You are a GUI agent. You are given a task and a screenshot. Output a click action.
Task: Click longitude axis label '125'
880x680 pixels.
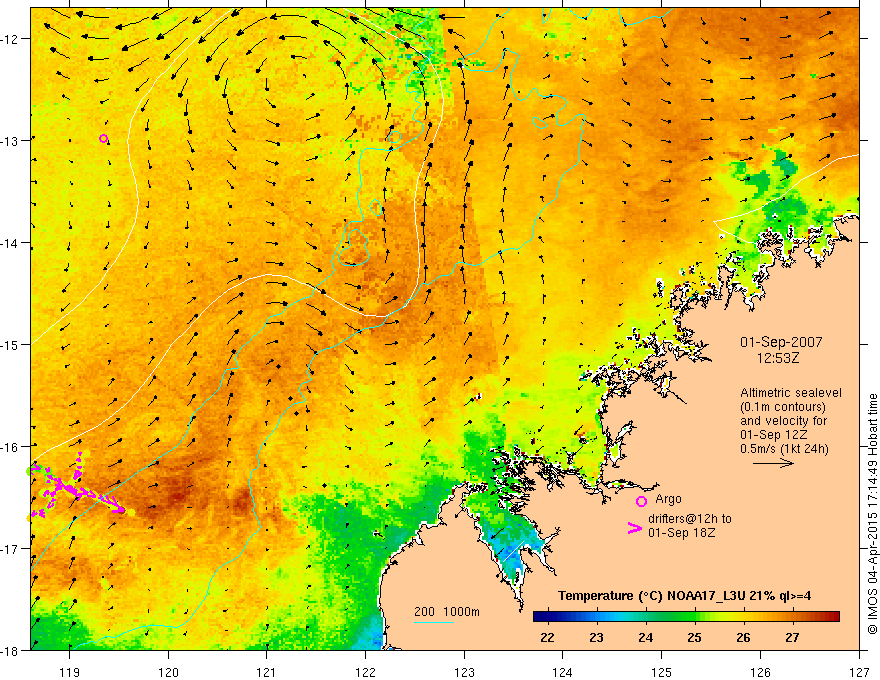[x=661, y=672]
